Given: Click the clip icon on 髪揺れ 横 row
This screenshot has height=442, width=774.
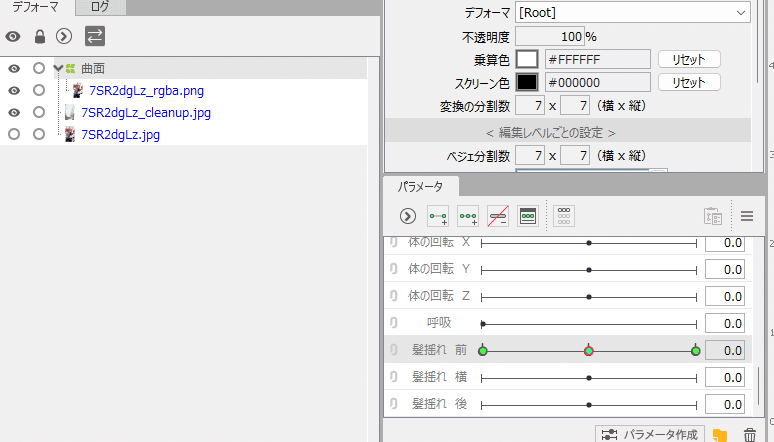Looking at the screenshot, I should [x=393, y=377].
